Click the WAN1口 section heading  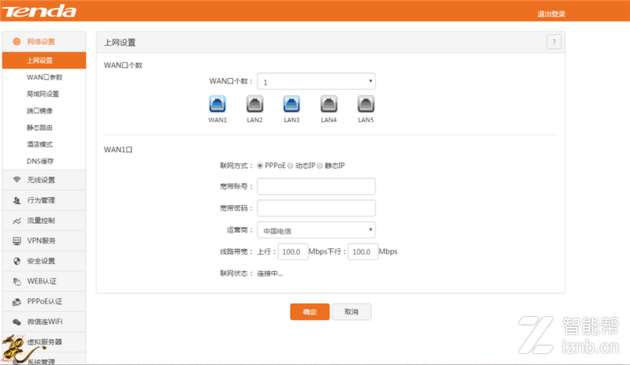pos(118,150)
